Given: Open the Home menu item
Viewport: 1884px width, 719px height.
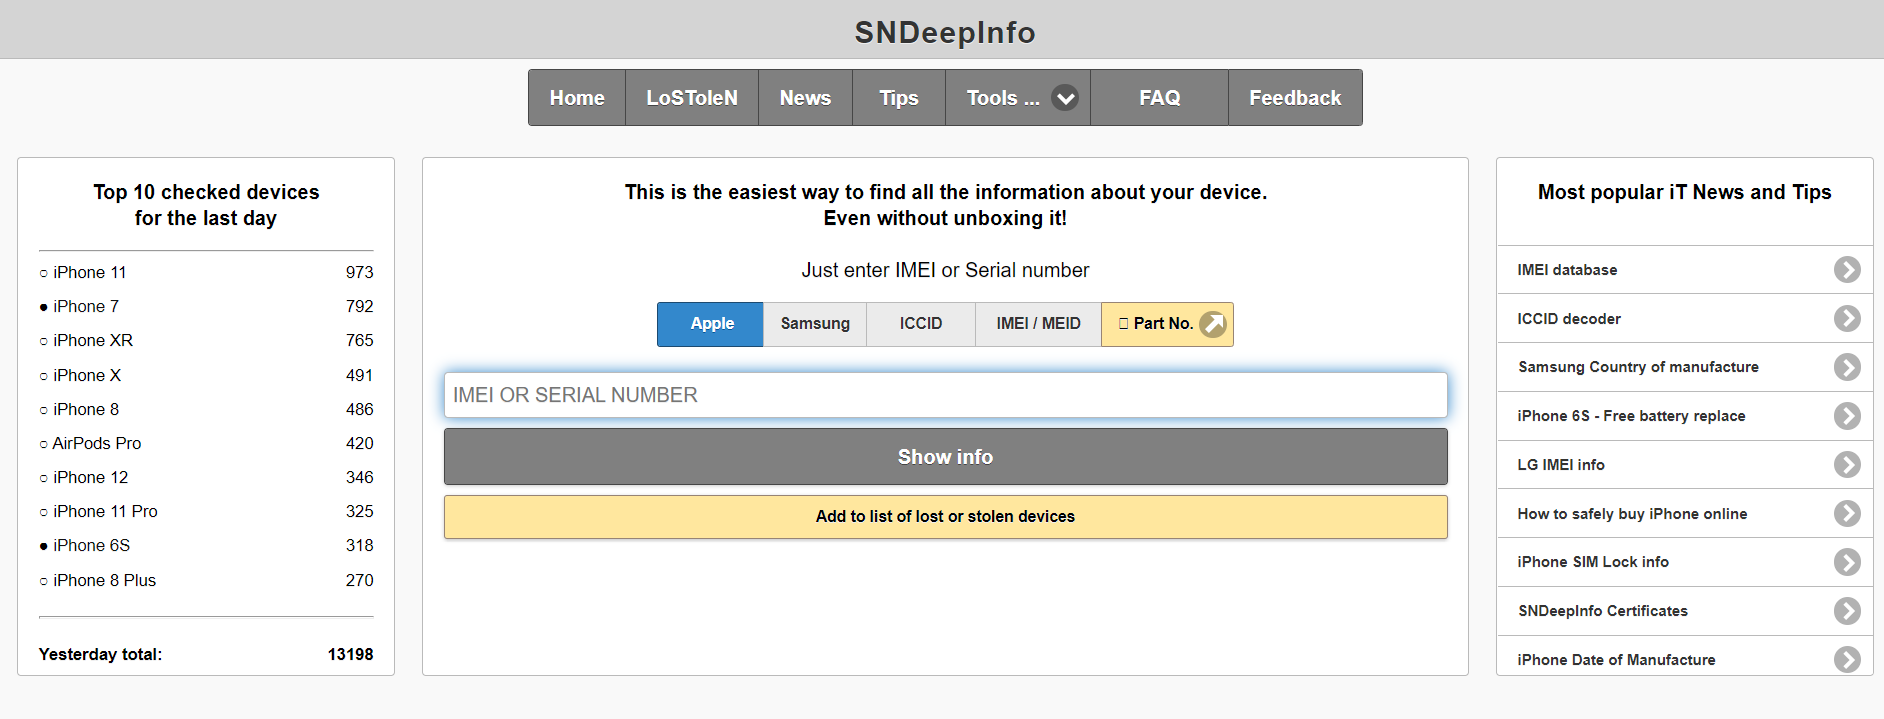Looking at the screenshot, I should tap(577, 98).
